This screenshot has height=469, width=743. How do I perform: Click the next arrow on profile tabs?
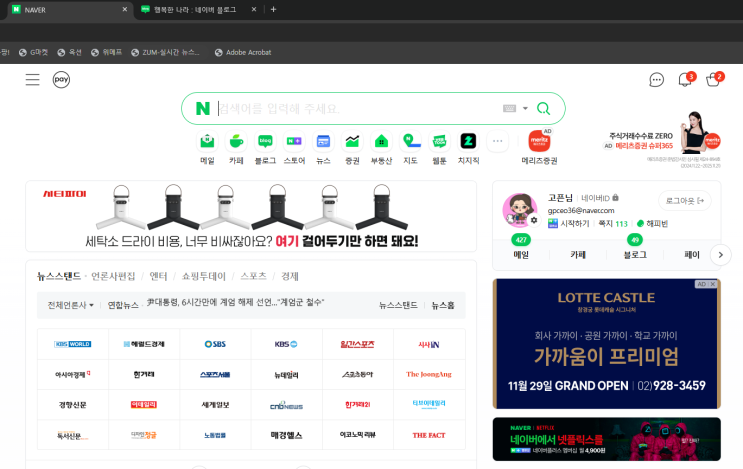tap(721, 255)
